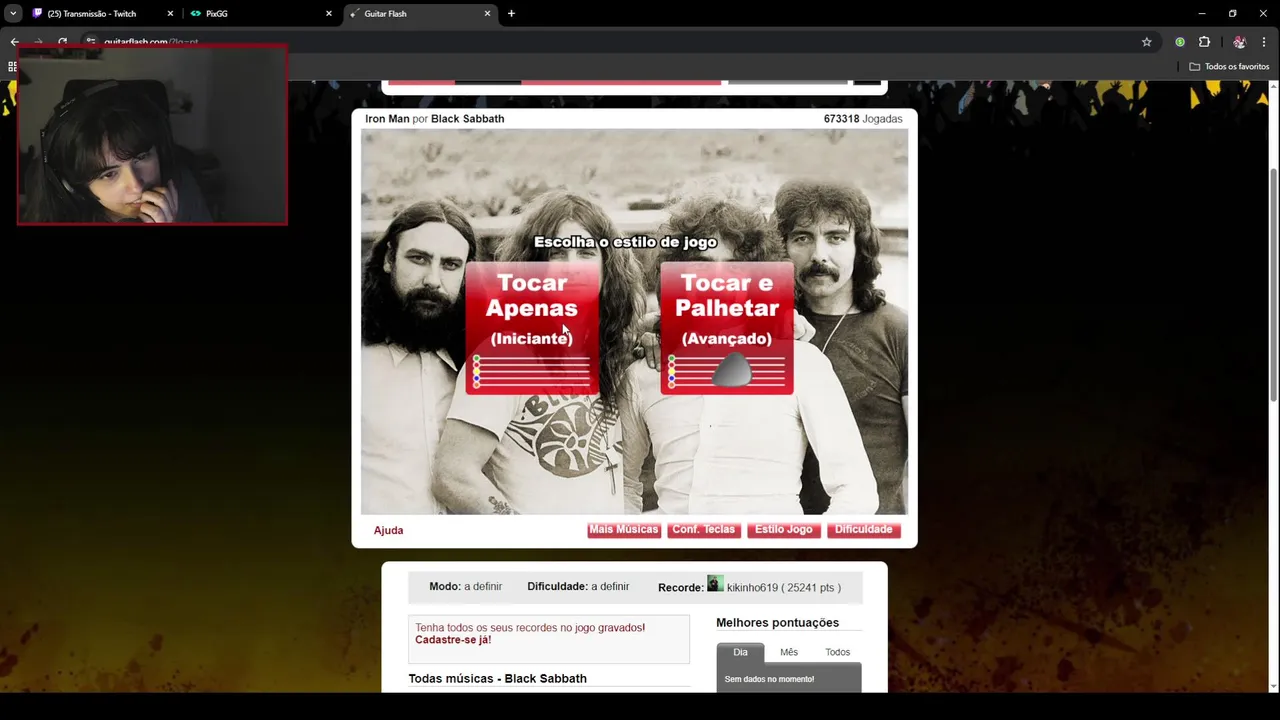Screen dimensions: 1280x720
Task: Go back with the browser back arrow
Action: click(x=14, y=42)
